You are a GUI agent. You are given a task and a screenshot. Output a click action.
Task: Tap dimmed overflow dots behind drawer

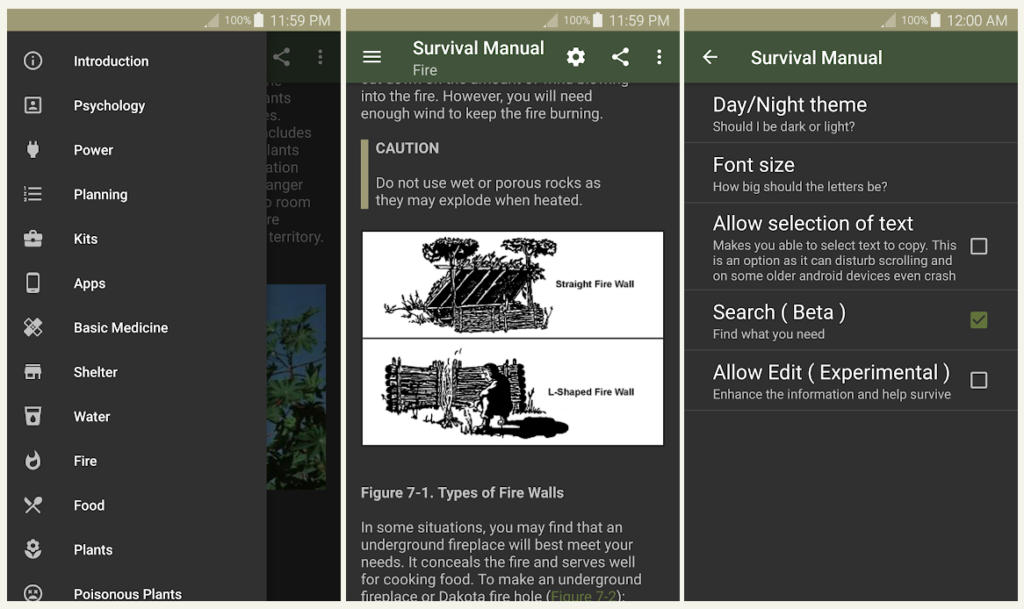(x=320, y=57)
